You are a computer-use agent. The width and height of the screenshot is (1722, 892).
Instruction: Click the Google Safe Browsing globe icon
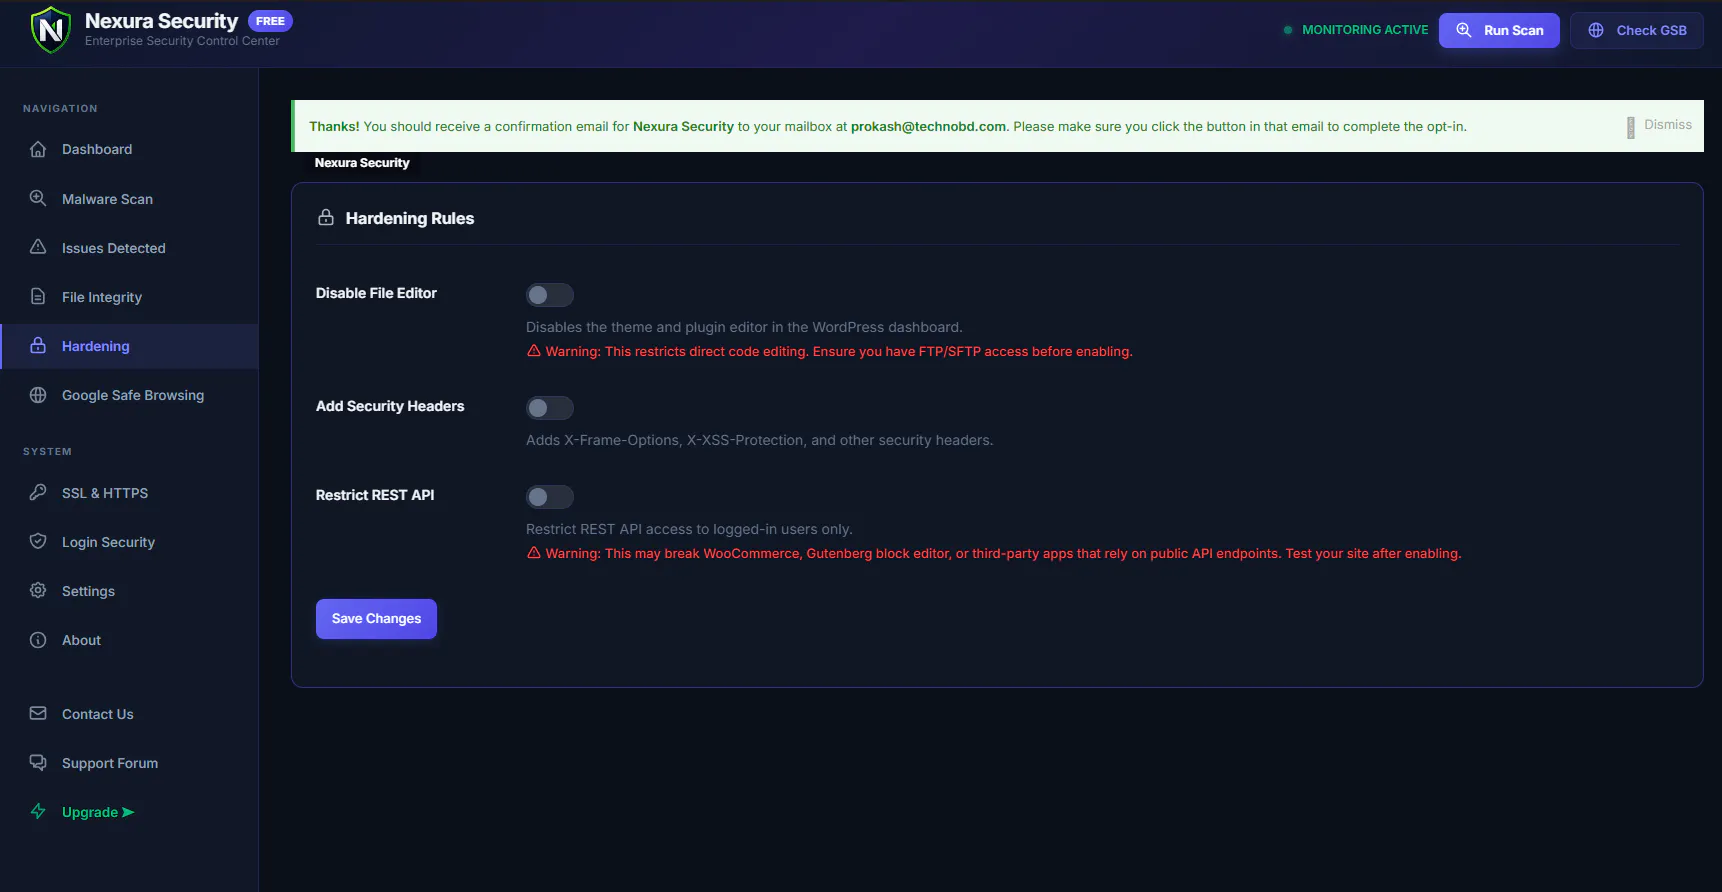(x=38, y=395)
